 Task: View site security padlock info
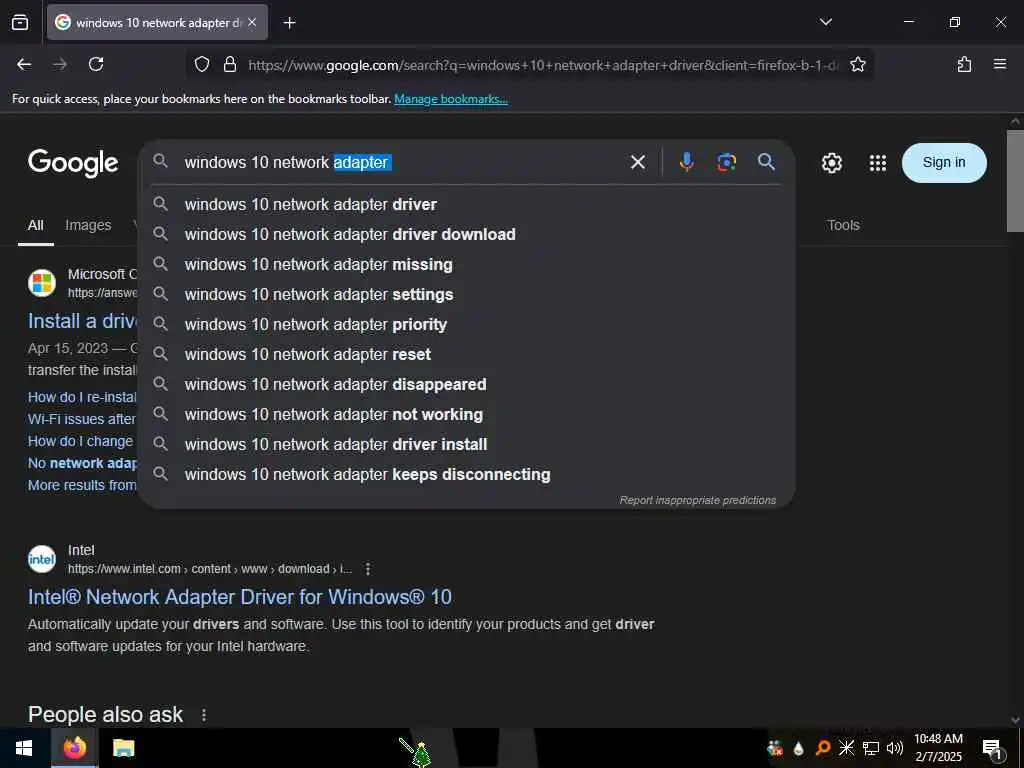coord(229,64)
